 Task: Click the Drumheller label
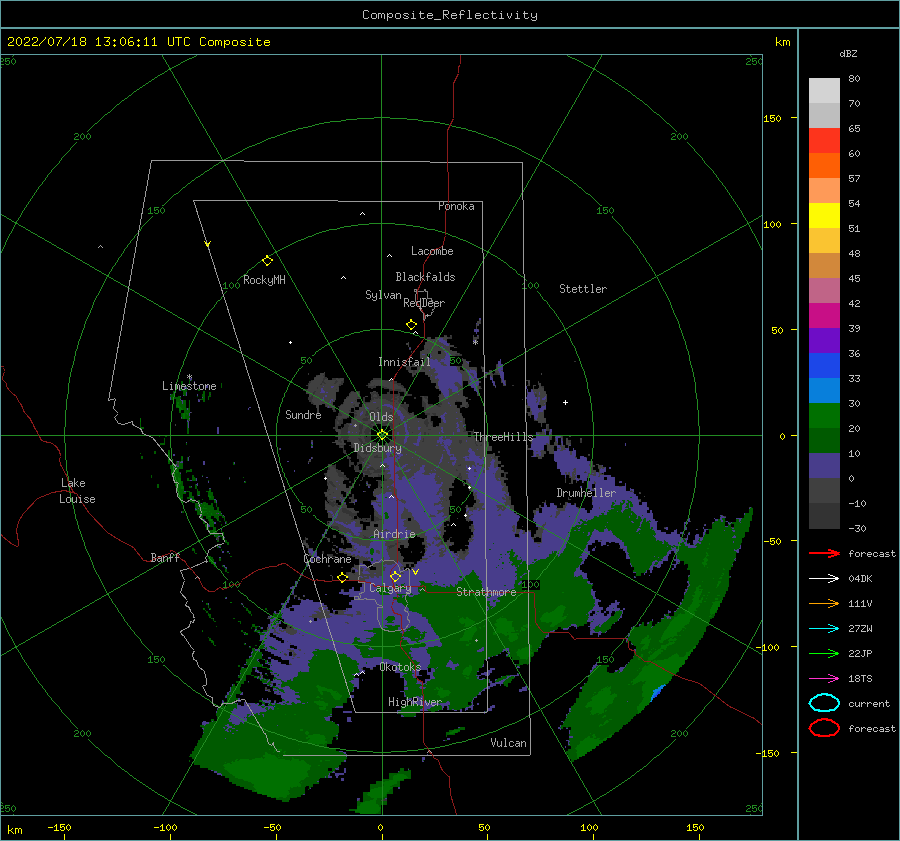[x=586, y=493]
